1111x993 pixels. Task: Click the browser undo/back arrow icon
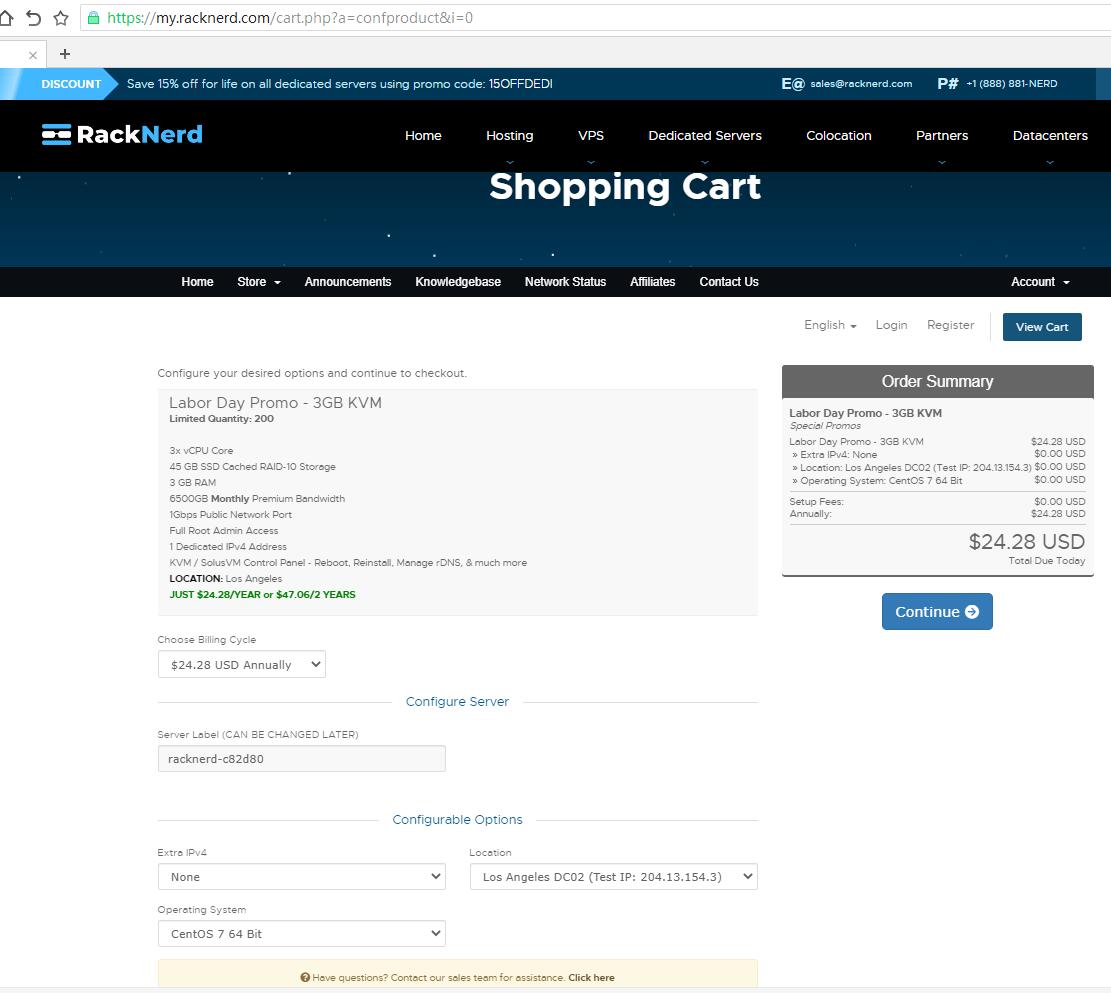pyautogui.click(x=33, y=18)
